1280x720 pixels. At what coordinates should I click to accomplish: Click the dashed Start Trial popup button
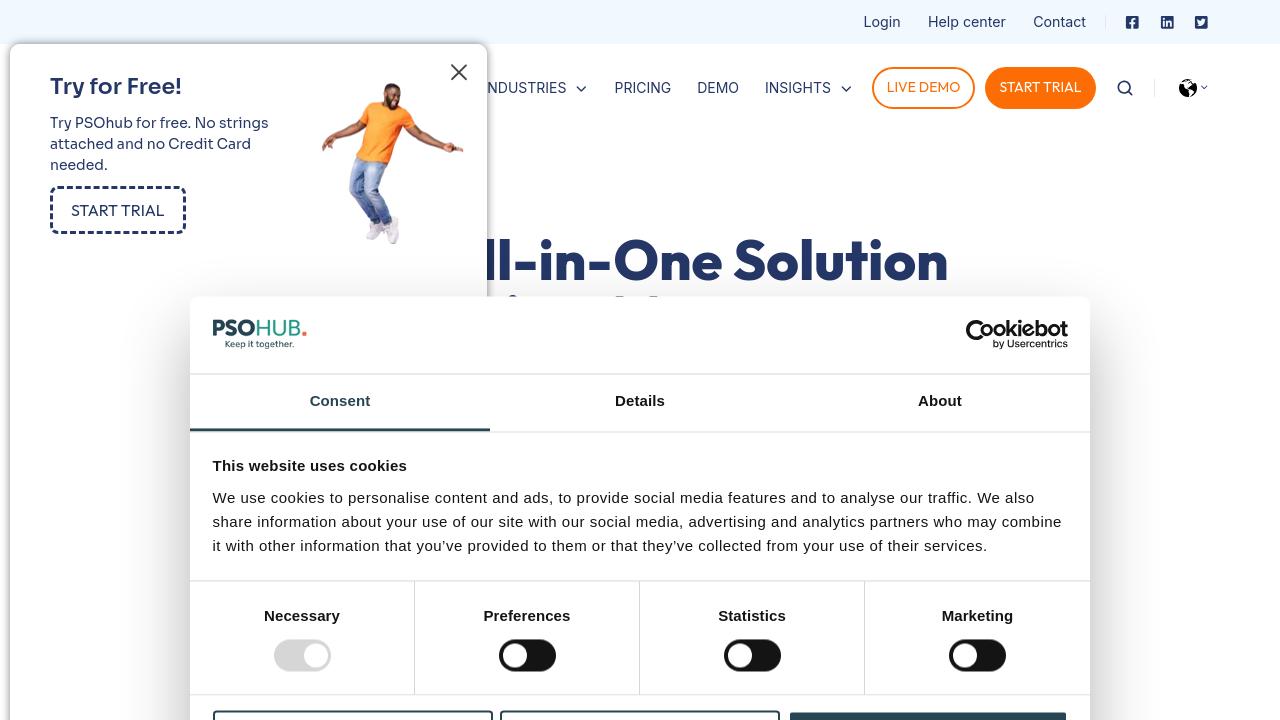[x=118, y=210]
